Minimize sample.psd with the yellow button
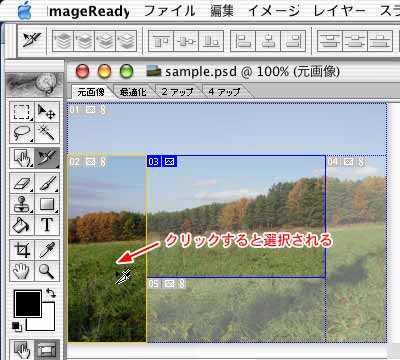This screenshot has width=400, height=360. 104,71
